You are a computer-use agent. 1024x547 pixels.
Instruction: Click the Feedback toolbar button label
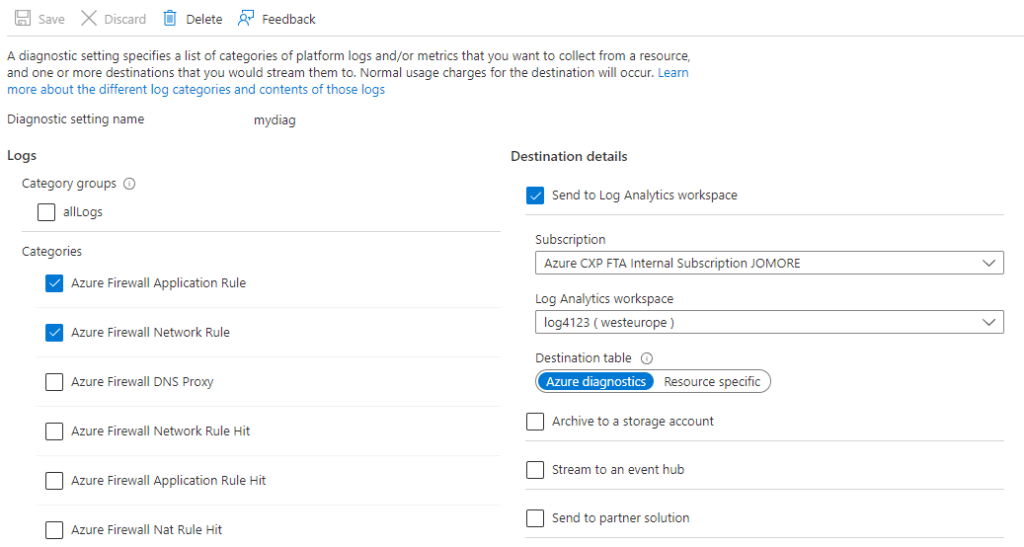click(288, 19)
